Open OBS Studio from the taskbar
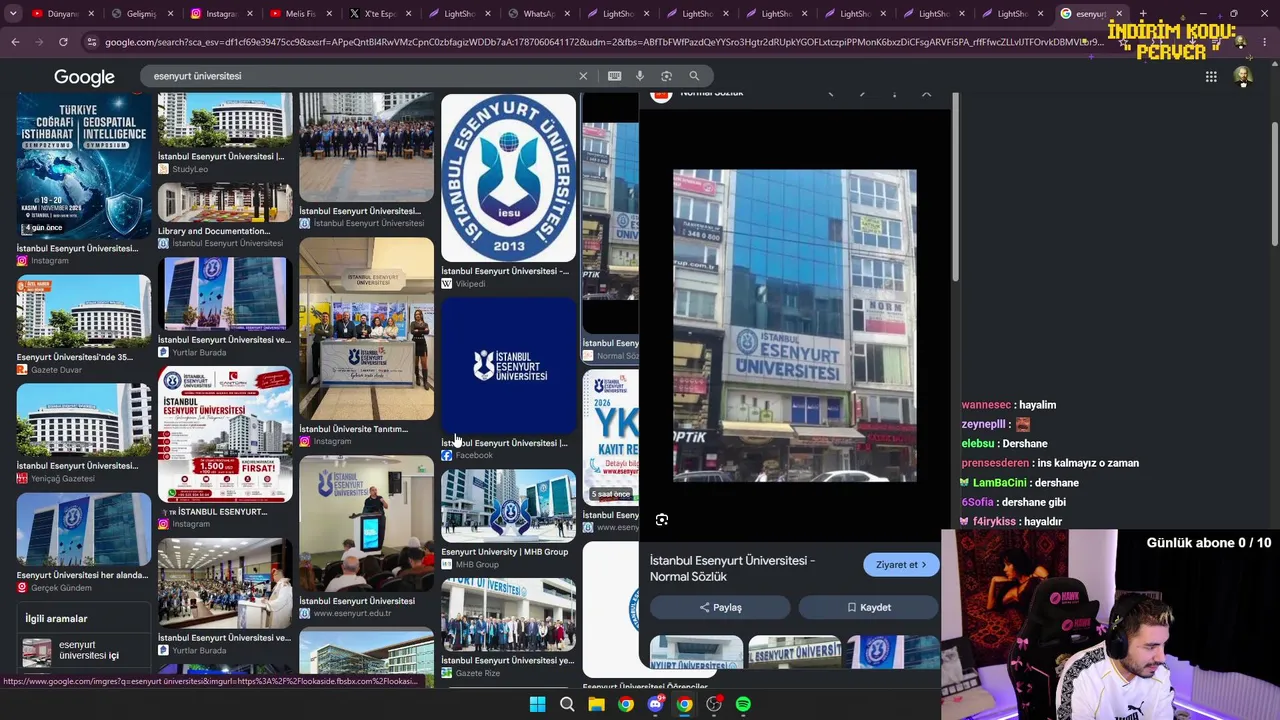The width and height of the screenshot is (1280, 720). [714, 704]
